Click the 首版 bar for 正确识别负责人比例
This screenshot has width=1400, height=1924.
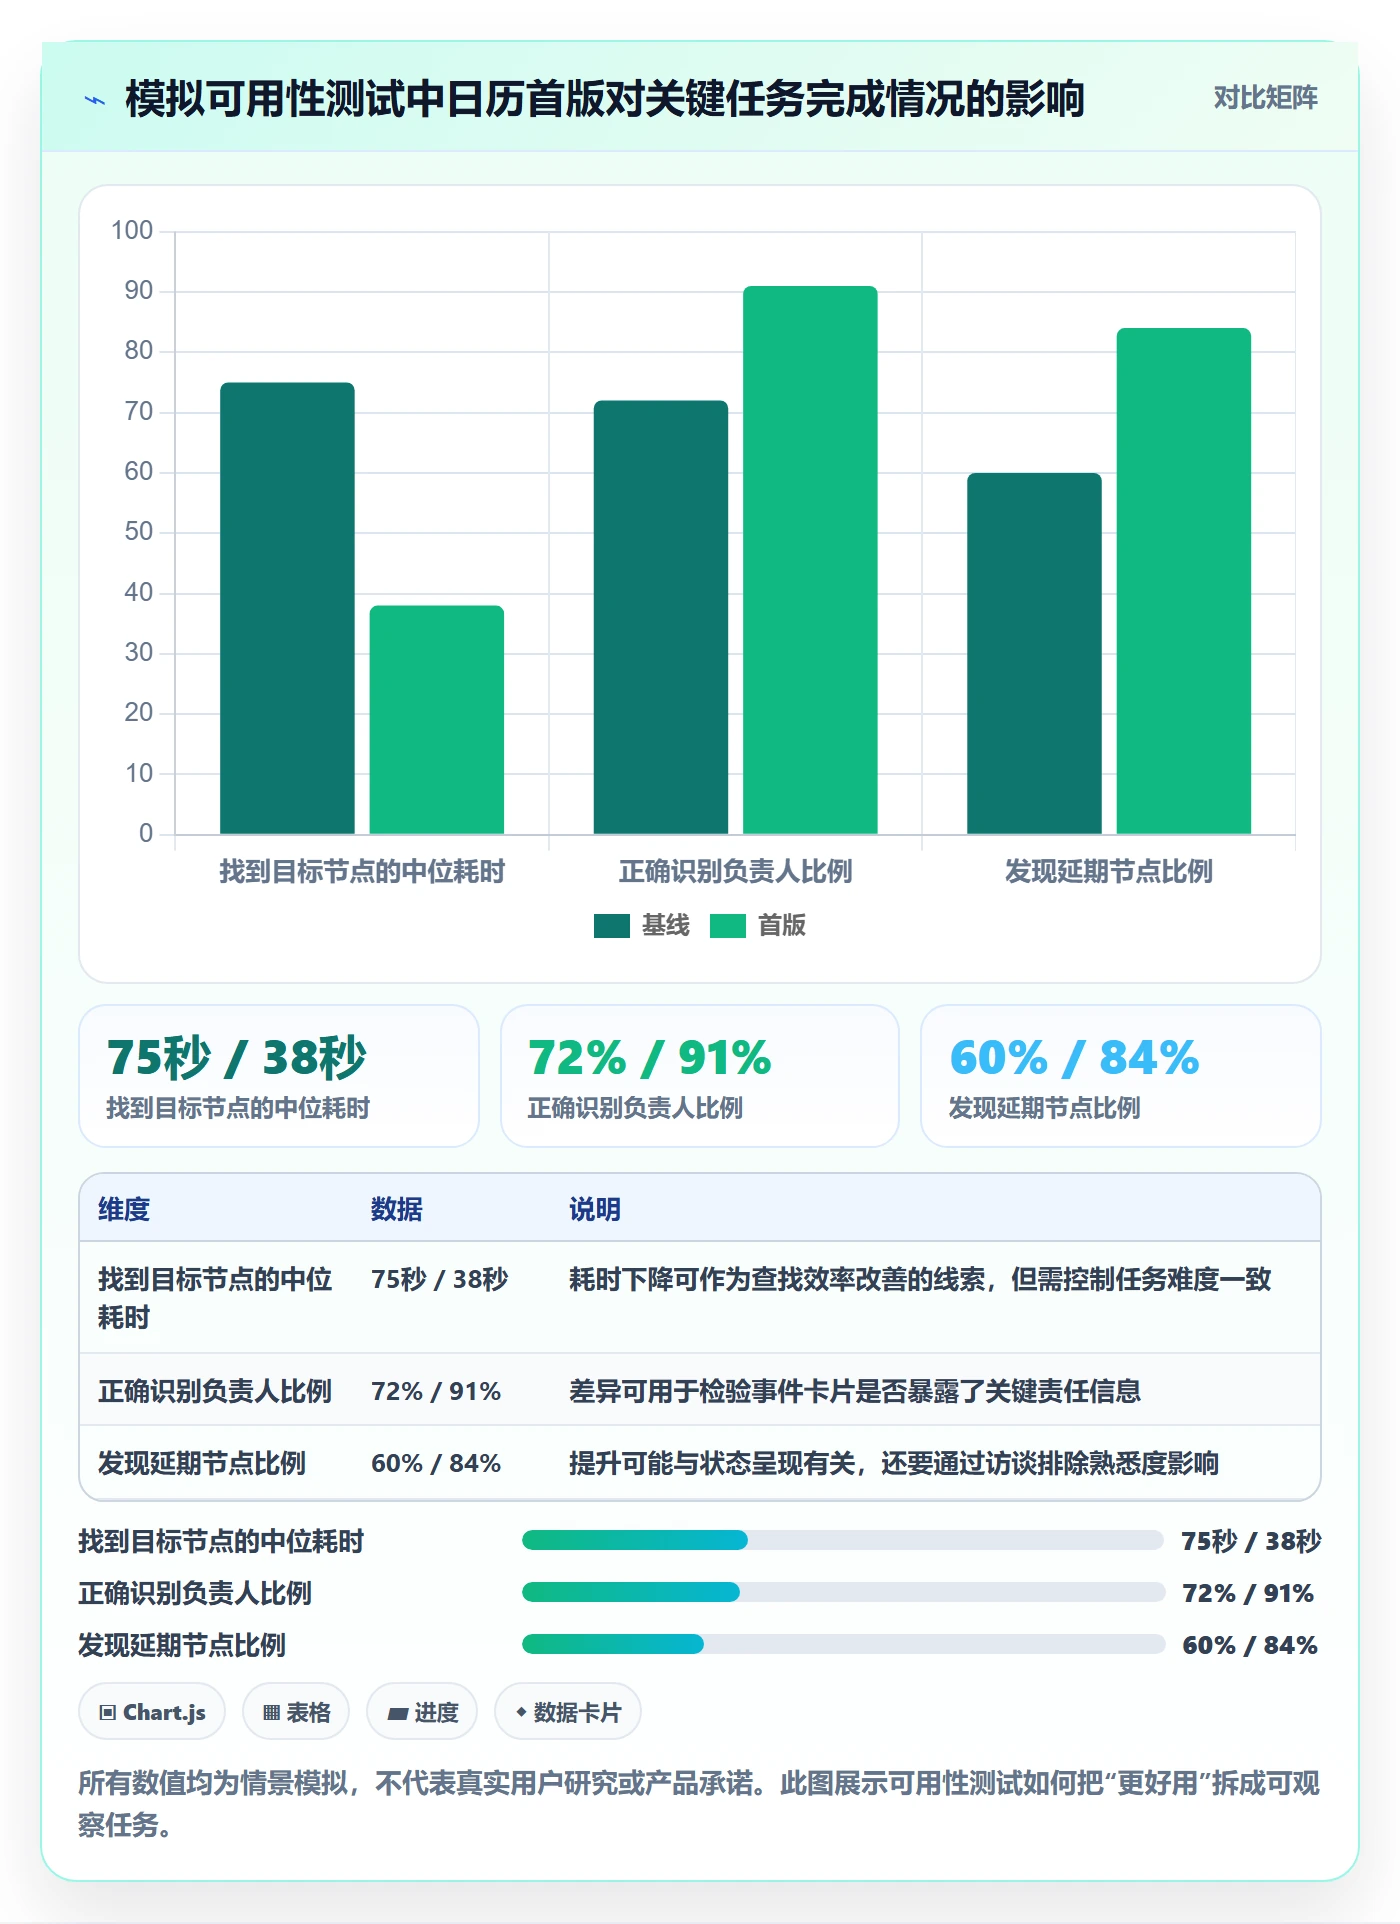(810, 560)
